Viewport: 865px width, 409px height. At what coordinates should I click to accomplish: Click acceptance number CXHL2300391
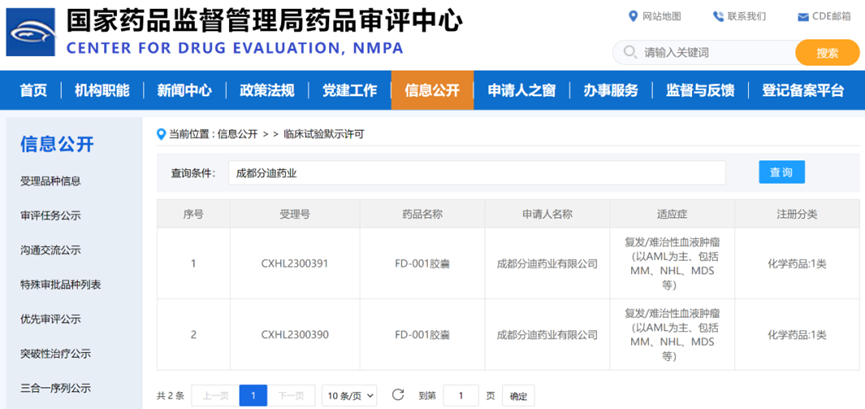click(x=294, y=264)
